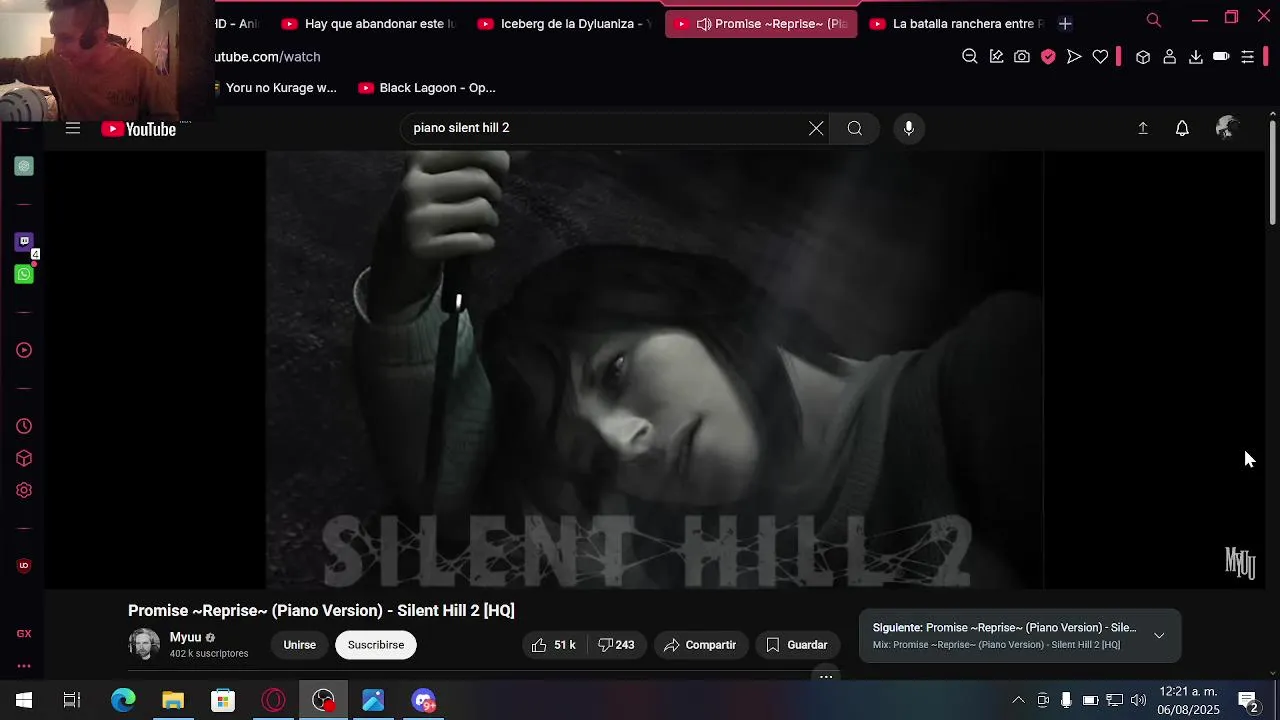1280x720 pixels.
Task: Open the battery saver icon
Action: (x=1221, y=57)
